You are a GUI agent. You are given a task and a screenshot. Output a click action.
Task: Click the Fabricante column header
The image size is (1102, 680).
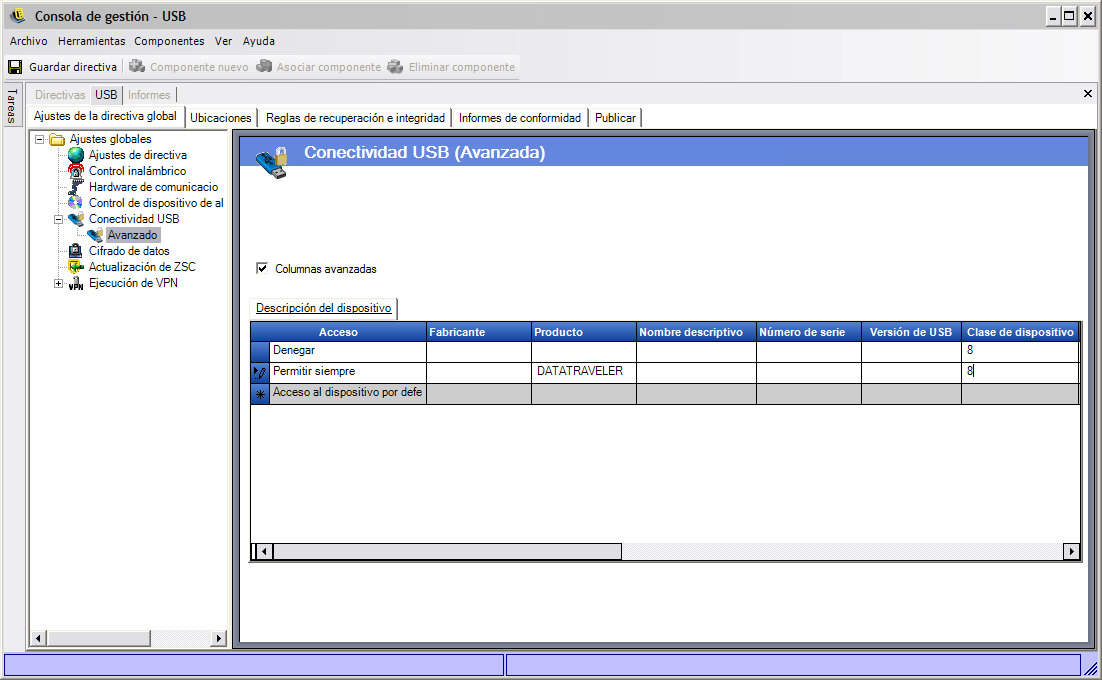[x=479, y=332]
